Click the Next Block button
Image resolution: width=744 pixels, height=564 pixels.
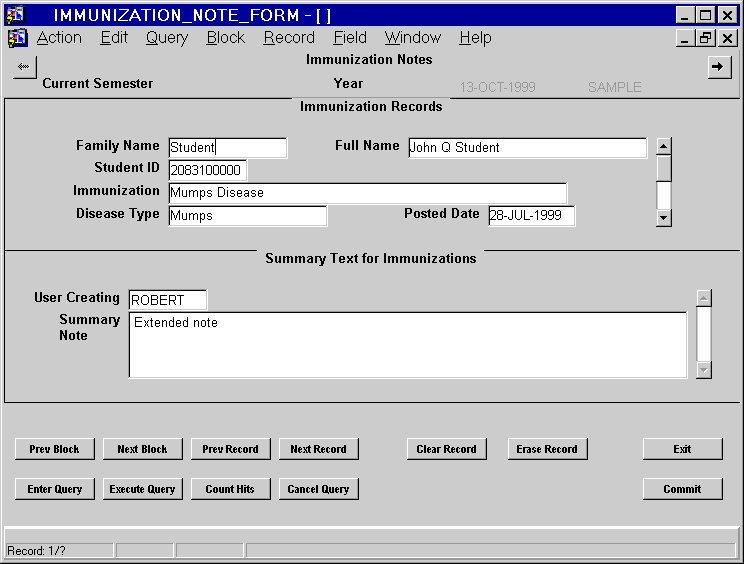[x=142, y=449]
